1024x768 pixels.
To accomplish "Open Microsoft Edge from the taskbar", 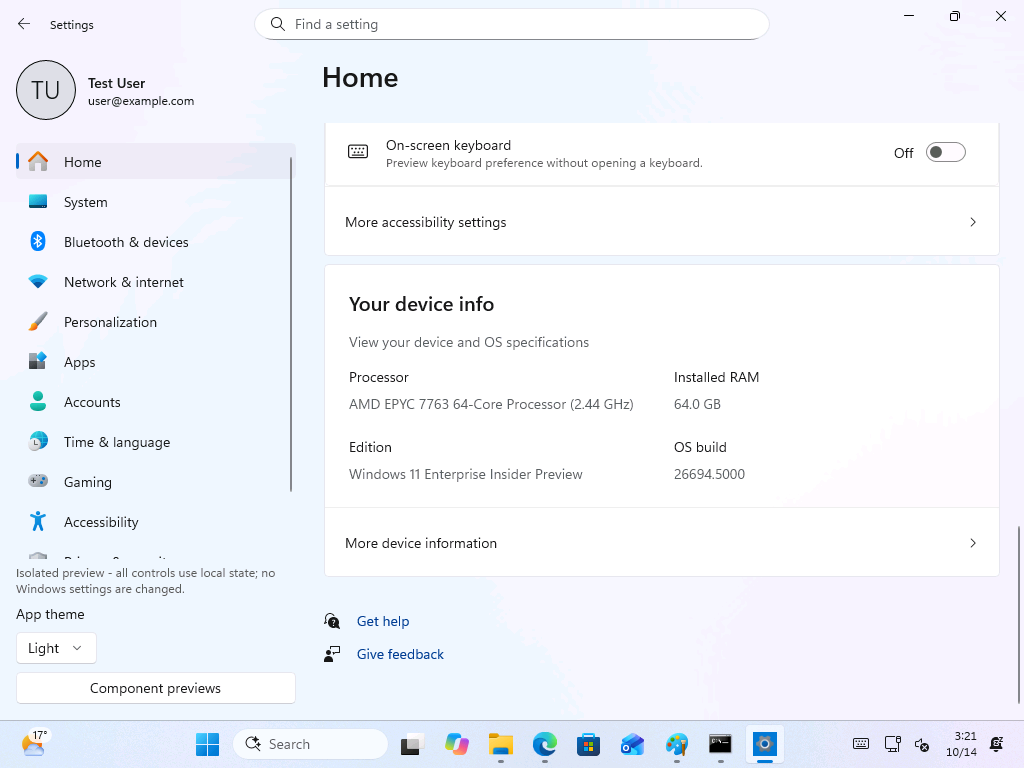I will click(x=545, y=744).
